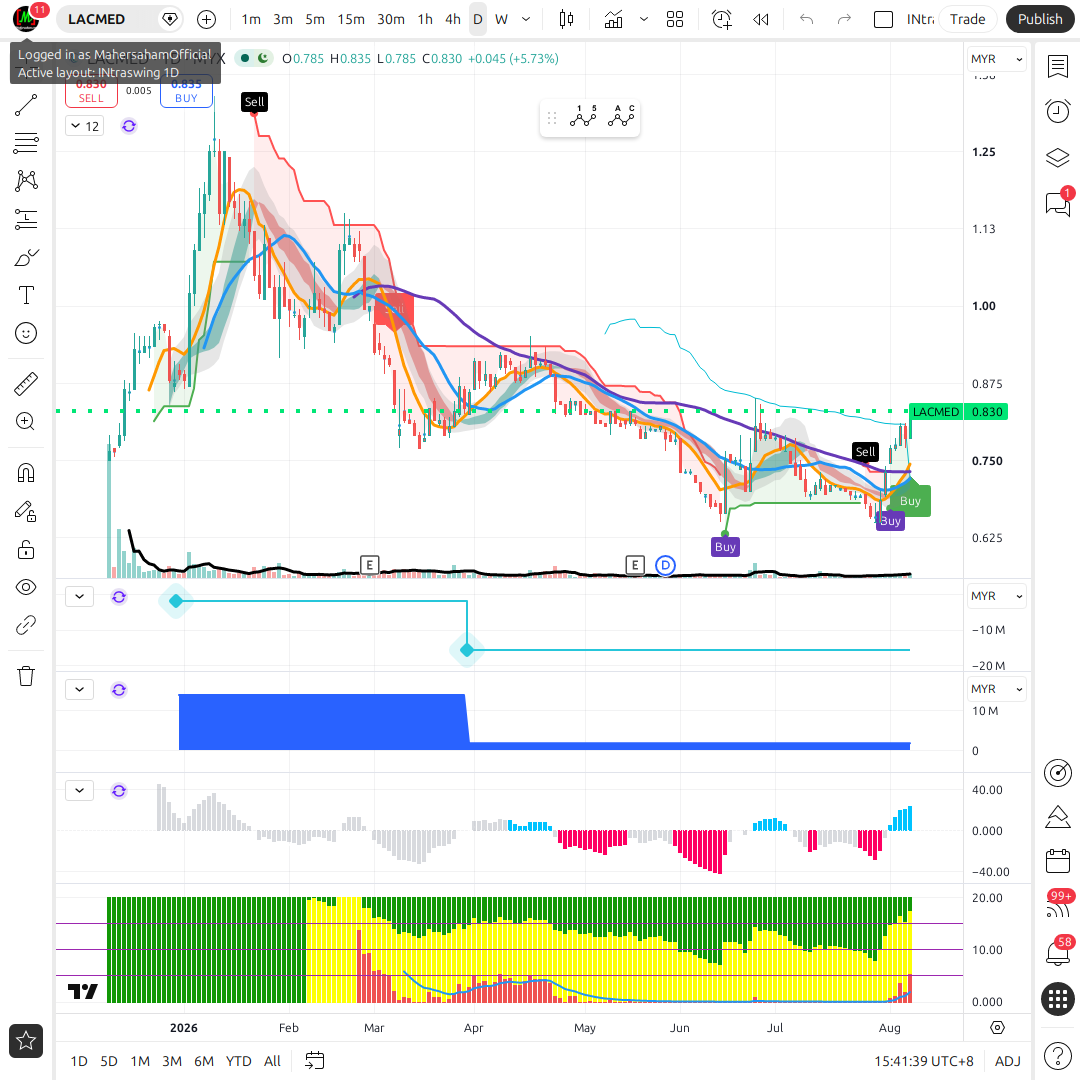Open the chats panel with notification
This screenshot has width=1080, height=1080.
(1057, 203)
